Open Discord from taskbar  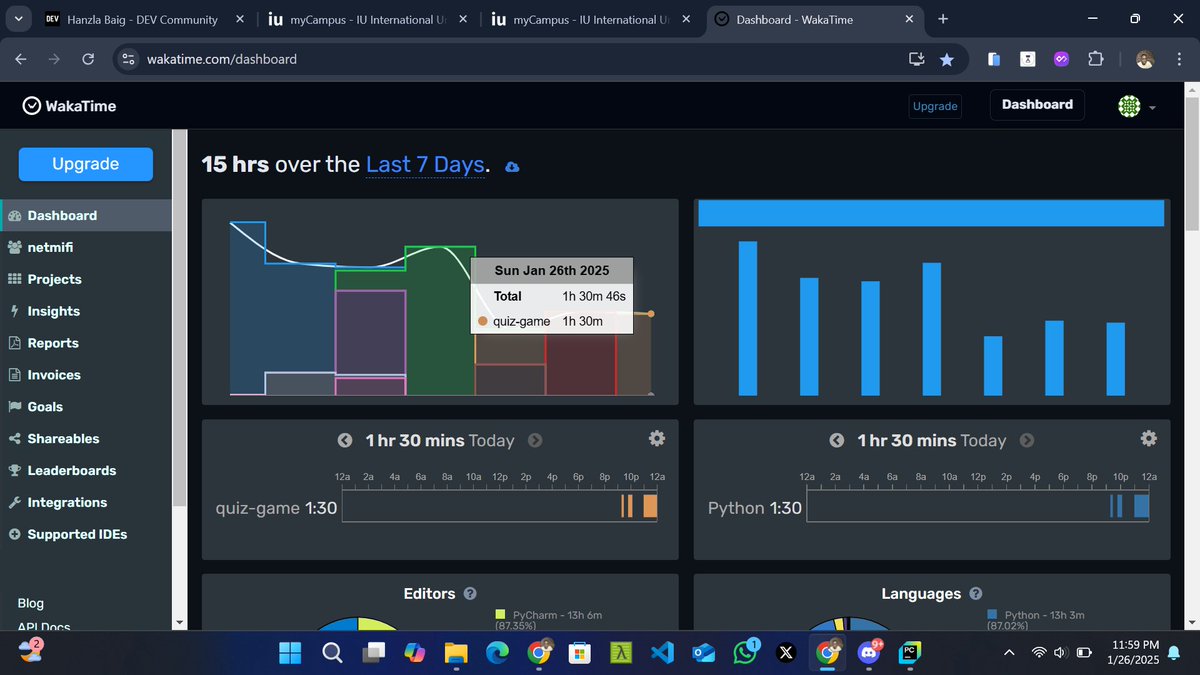click(x=868, y=653)
